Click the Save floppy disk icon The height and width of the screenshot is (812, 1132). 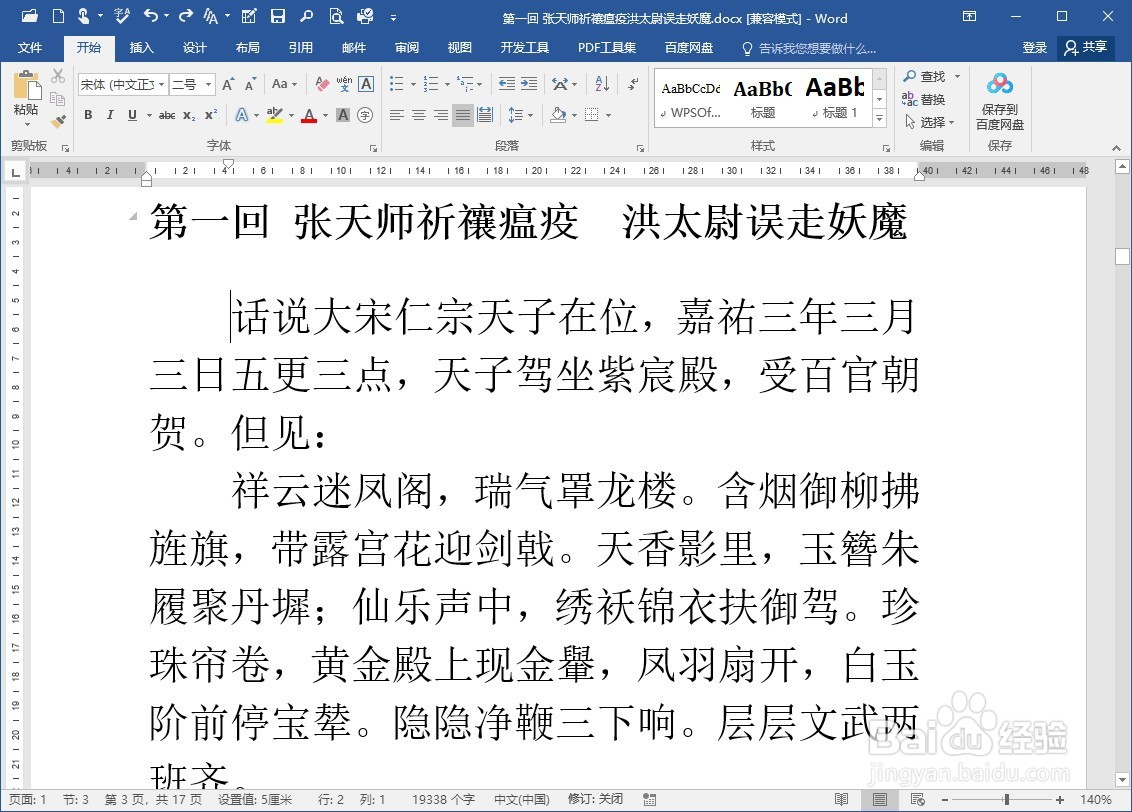coord(277,16)
